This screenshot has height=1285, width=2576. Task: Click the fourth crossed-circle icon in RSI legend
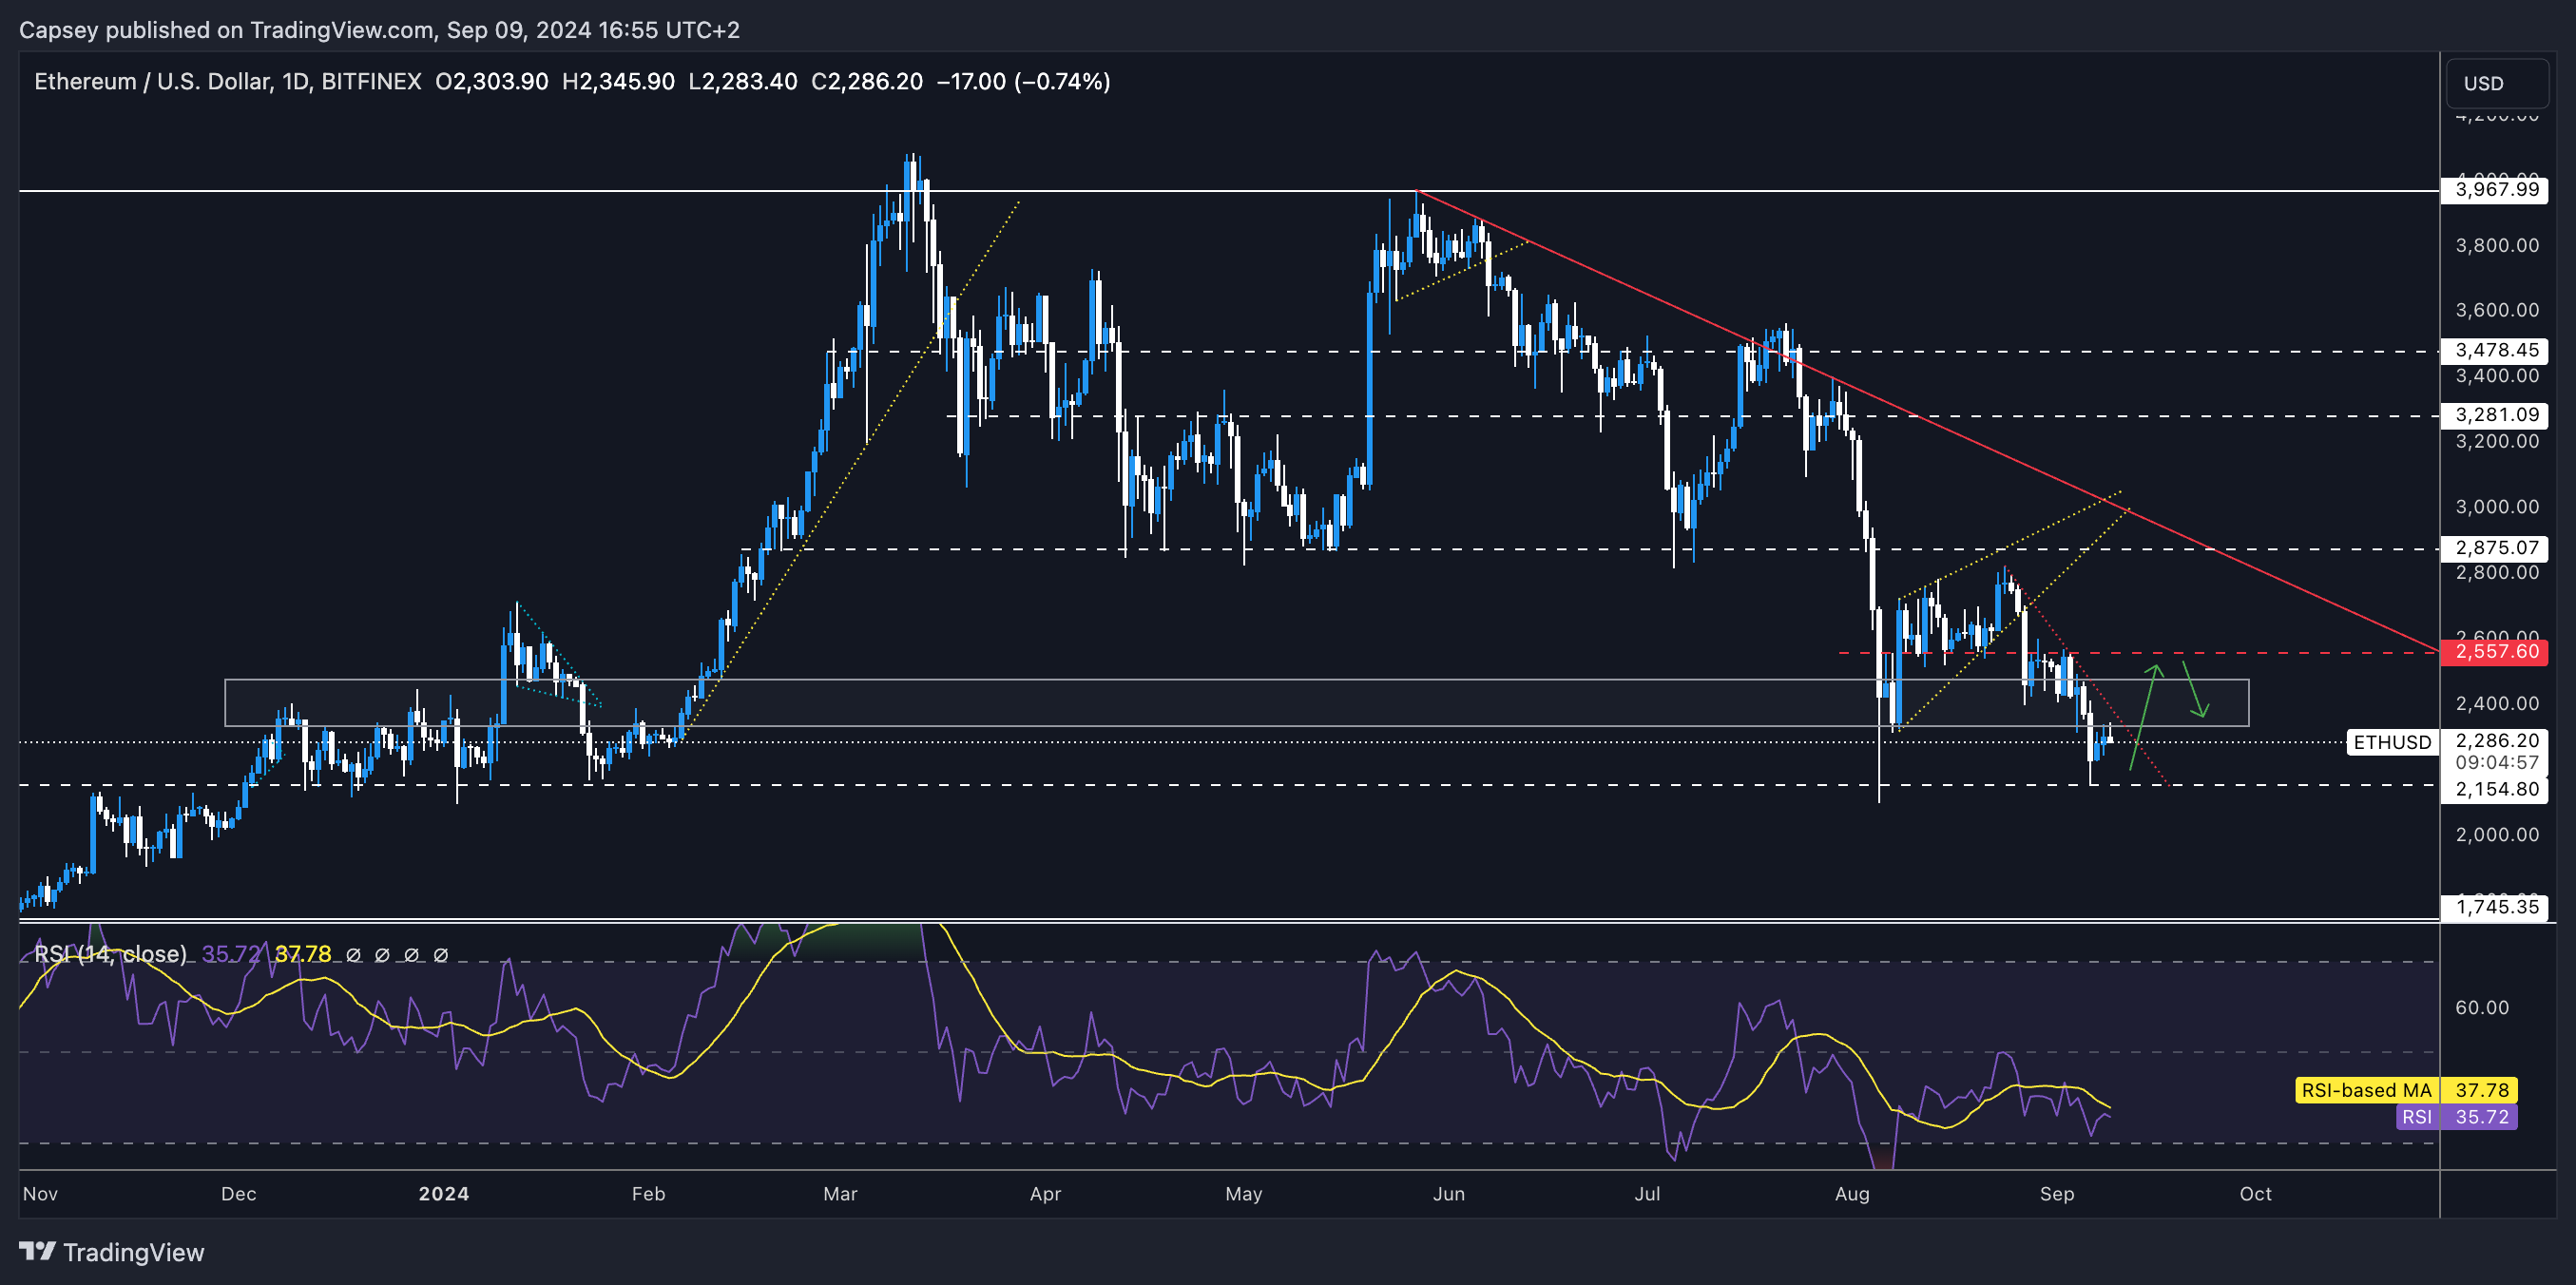point(442,954)
